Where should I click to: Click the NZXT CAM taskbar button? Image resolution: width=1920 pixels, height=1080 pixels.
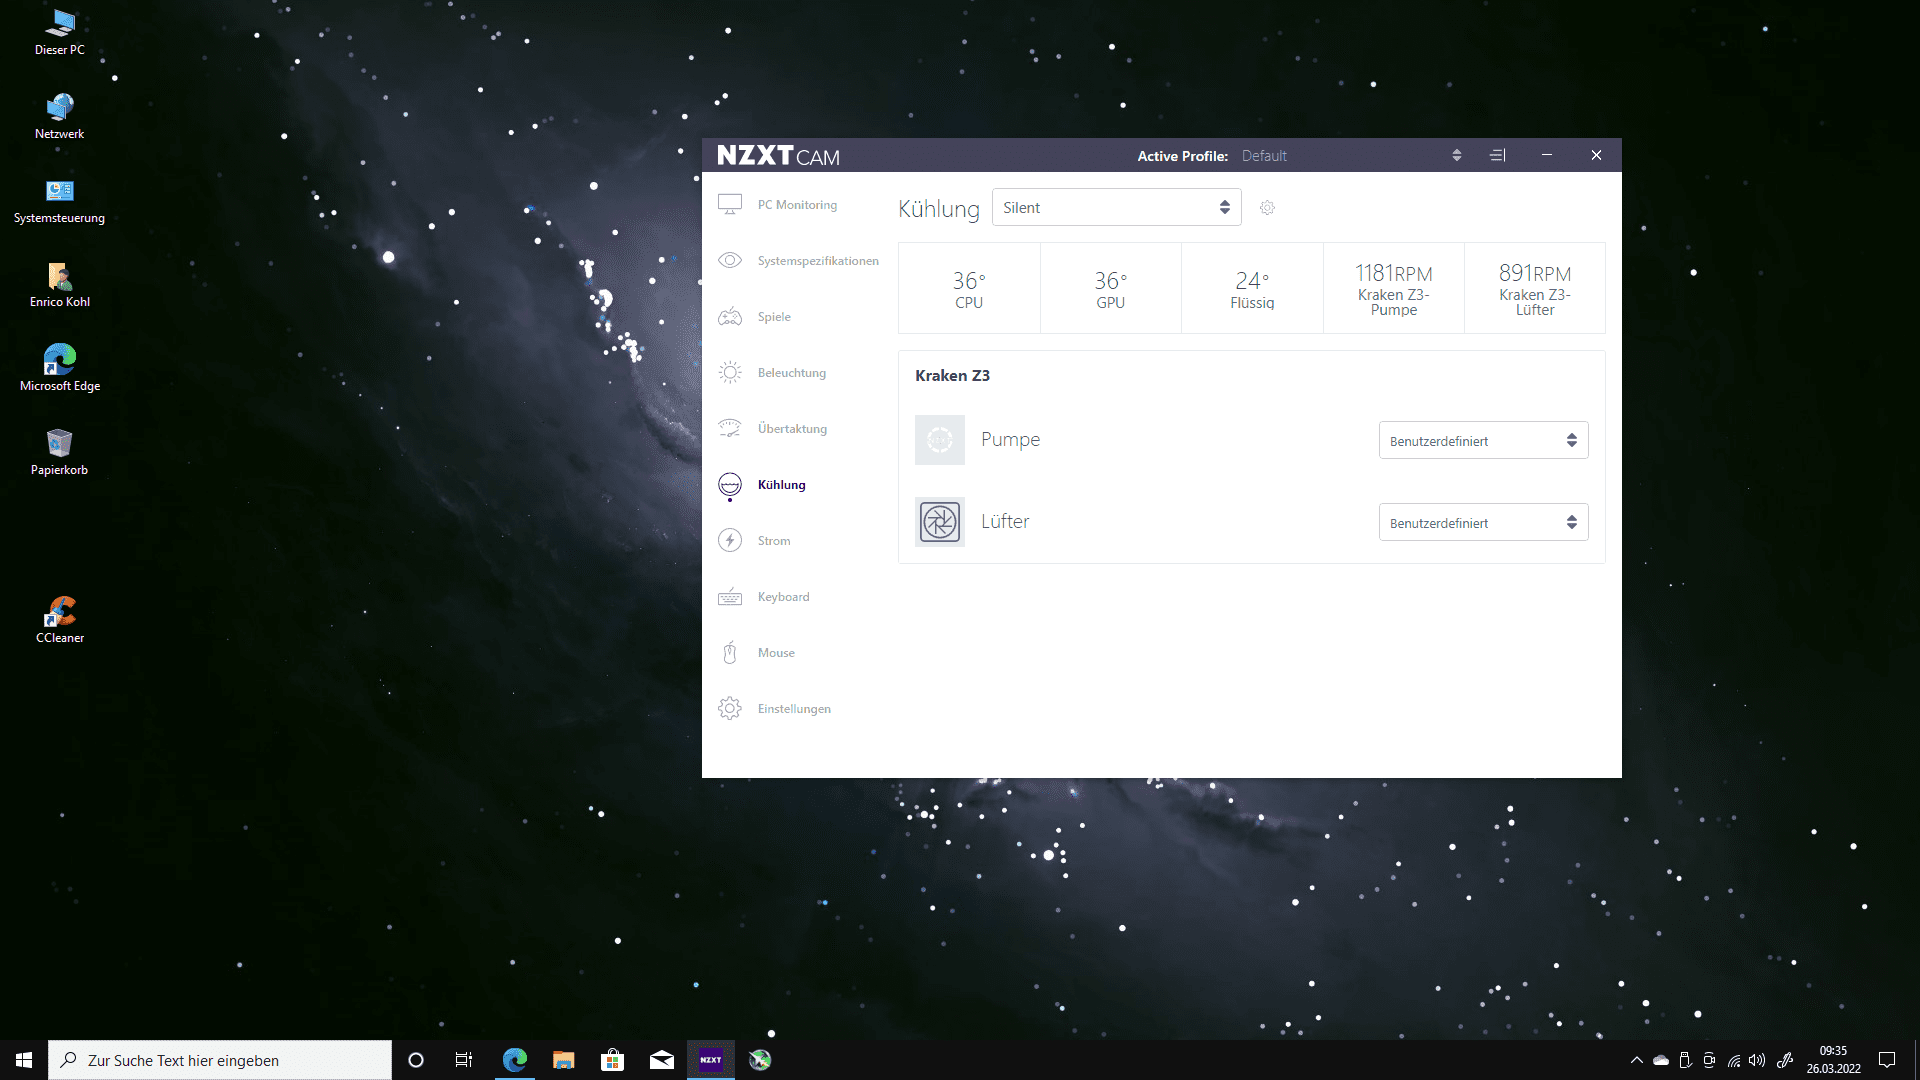711,1060
